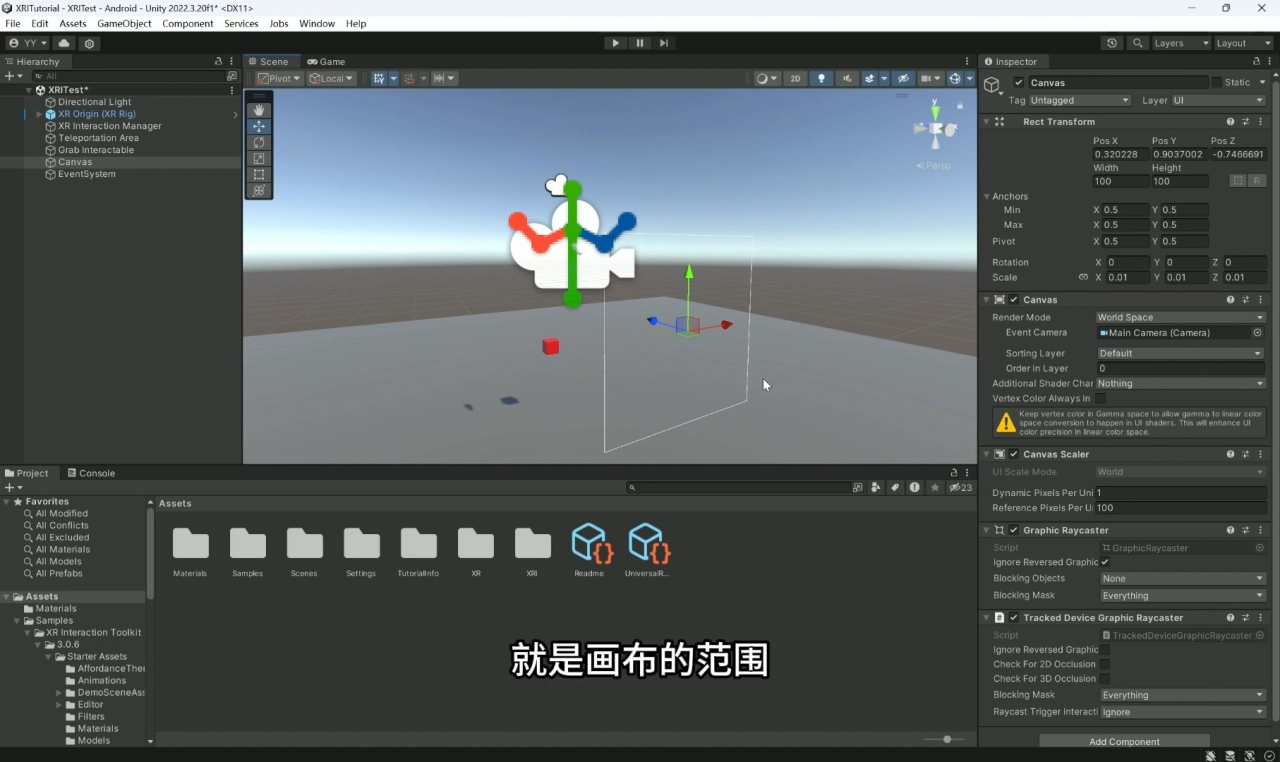Screen dimensions: 1280x762
Task: Select Directional Light in Hierarchy
Action: (94, 102)
